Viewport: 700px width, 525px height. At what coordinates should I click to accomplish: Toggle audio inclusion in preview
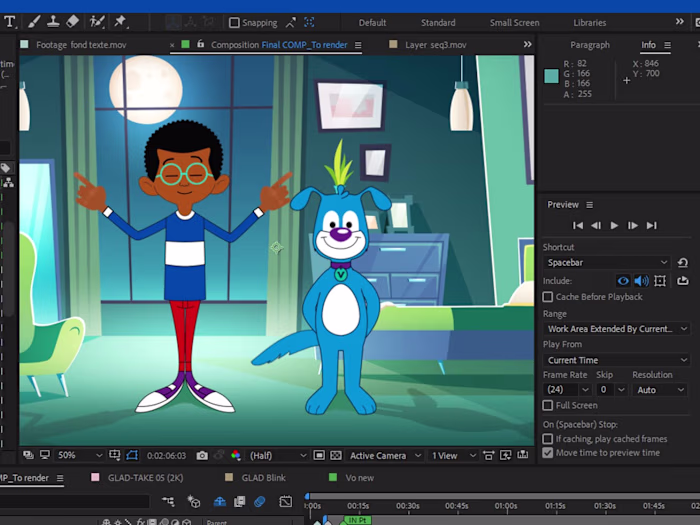tap(641, 281)
